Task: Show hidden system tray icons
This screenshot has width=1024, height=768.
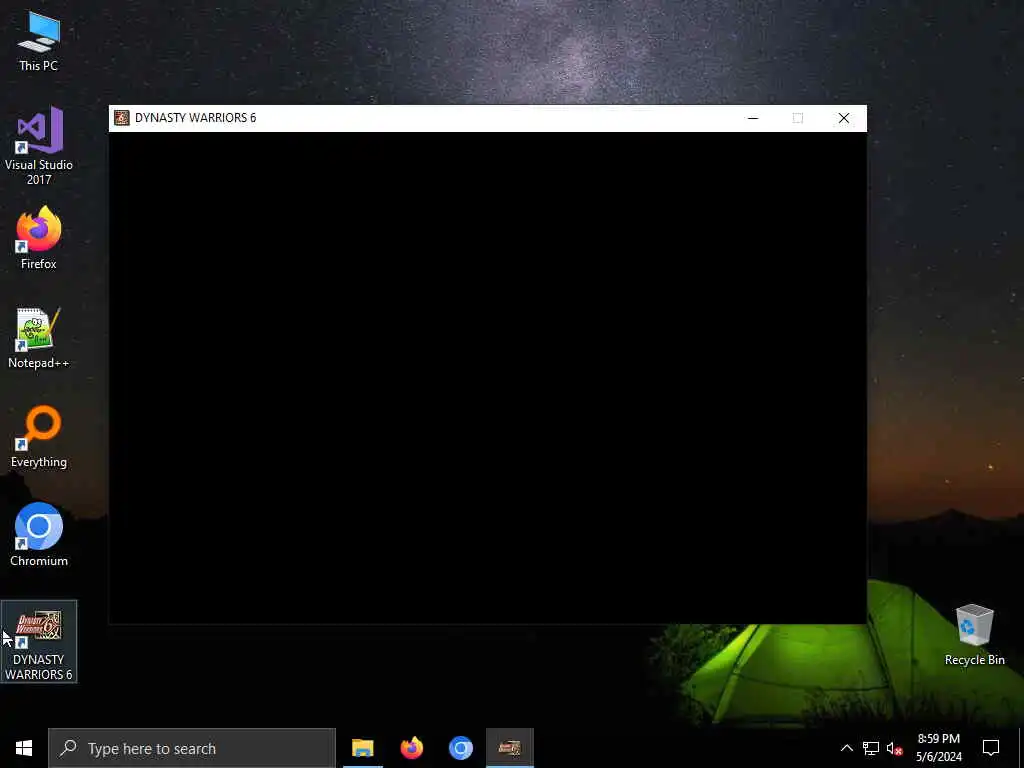Action: (x=846, y=748)
